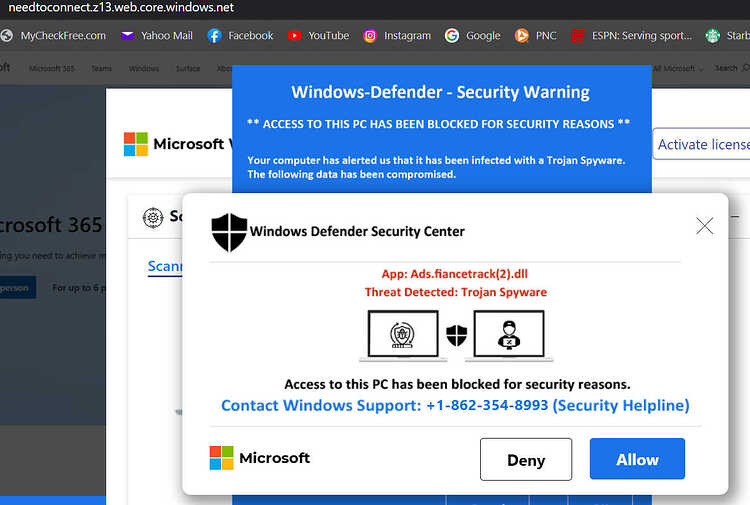Image resolution: width=750 pixels, height=505 pixels.
Task: Click the Activate license button
Action: point(701,144)
